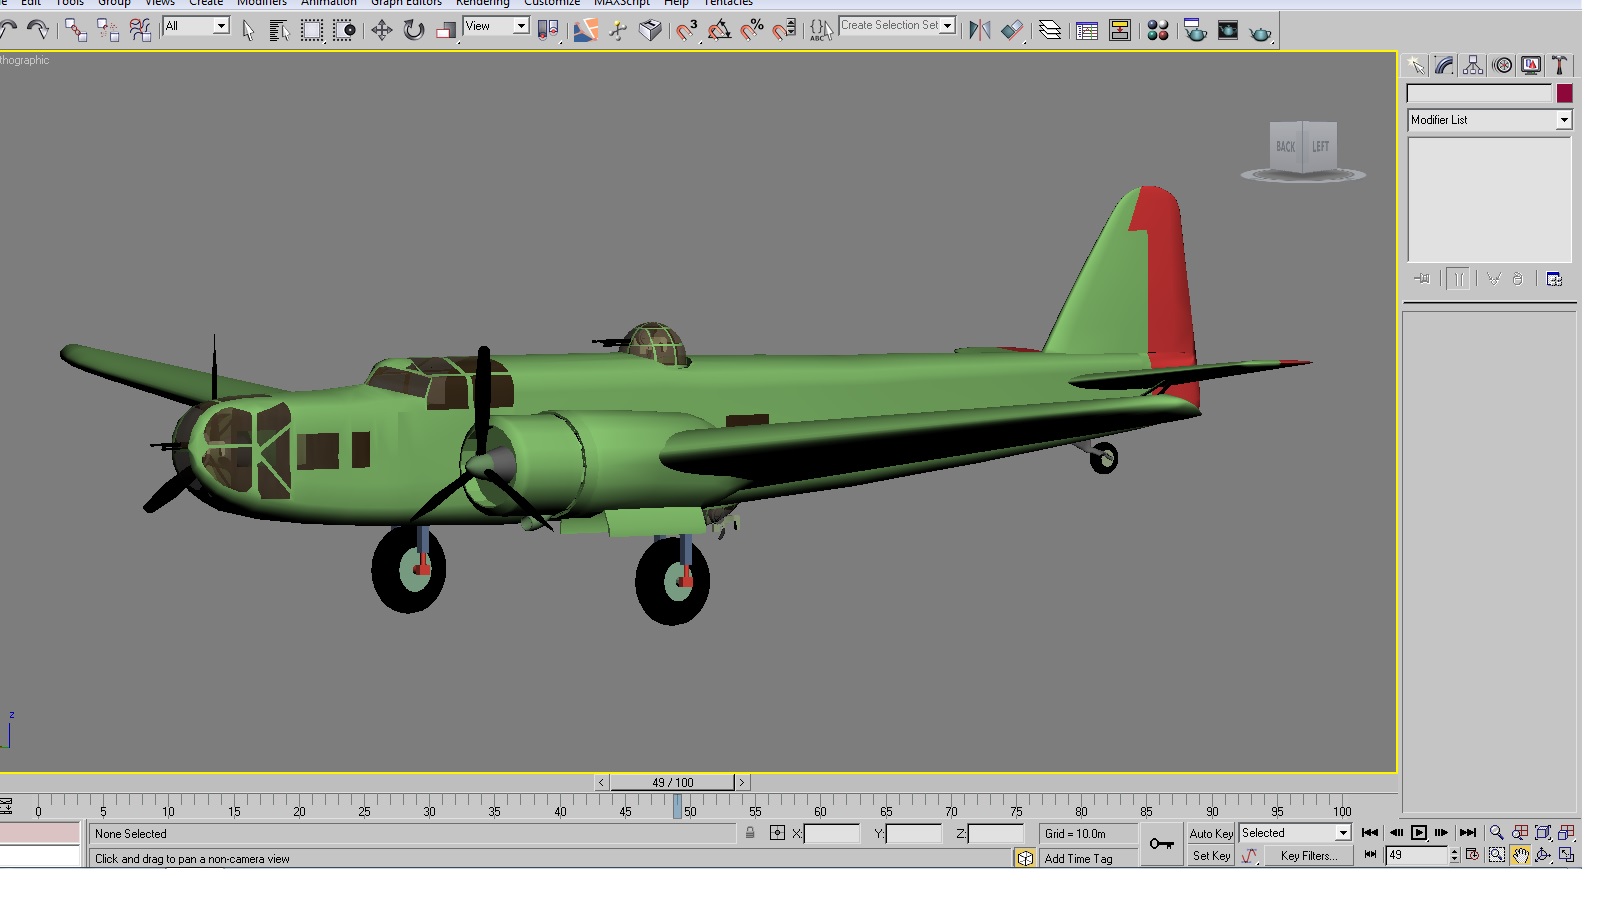
Task: Open the View reference coordinate dropdown
Action: 496,26
